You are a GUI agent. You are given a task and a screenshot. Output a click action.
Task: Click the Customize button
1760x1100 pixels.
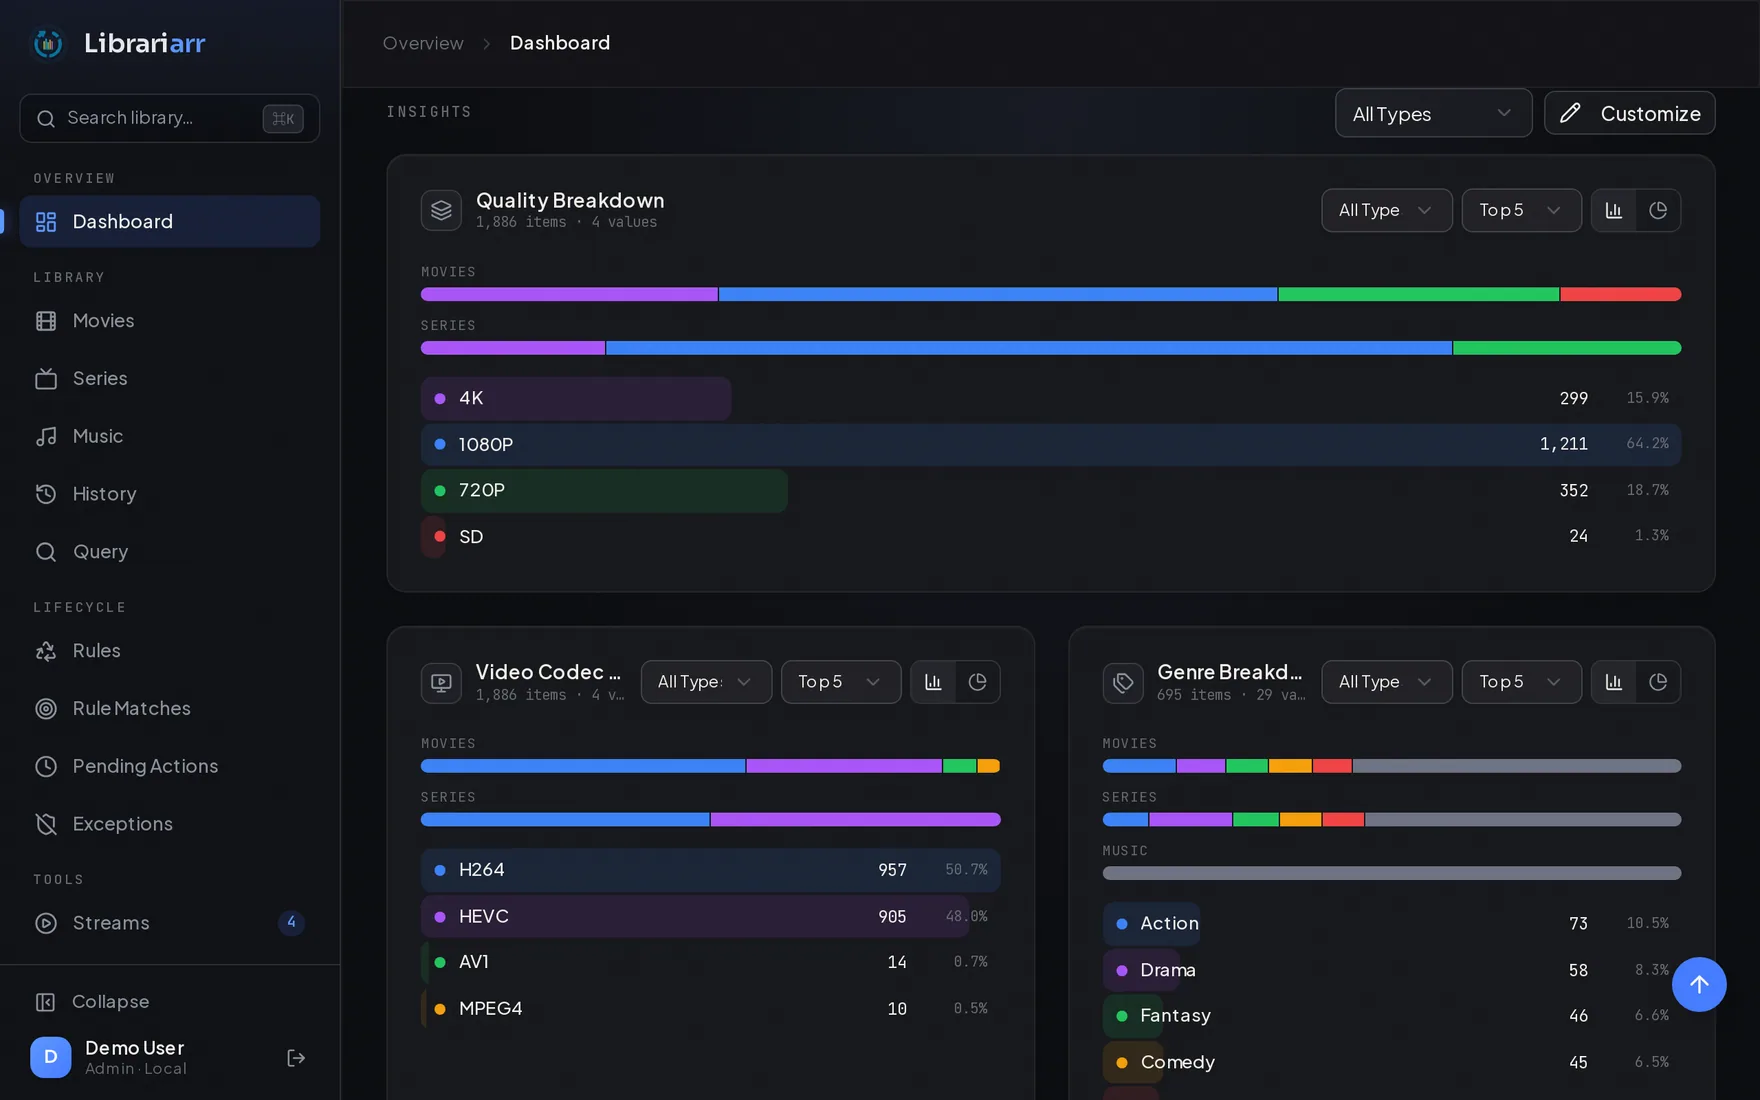pos(1629,113)
